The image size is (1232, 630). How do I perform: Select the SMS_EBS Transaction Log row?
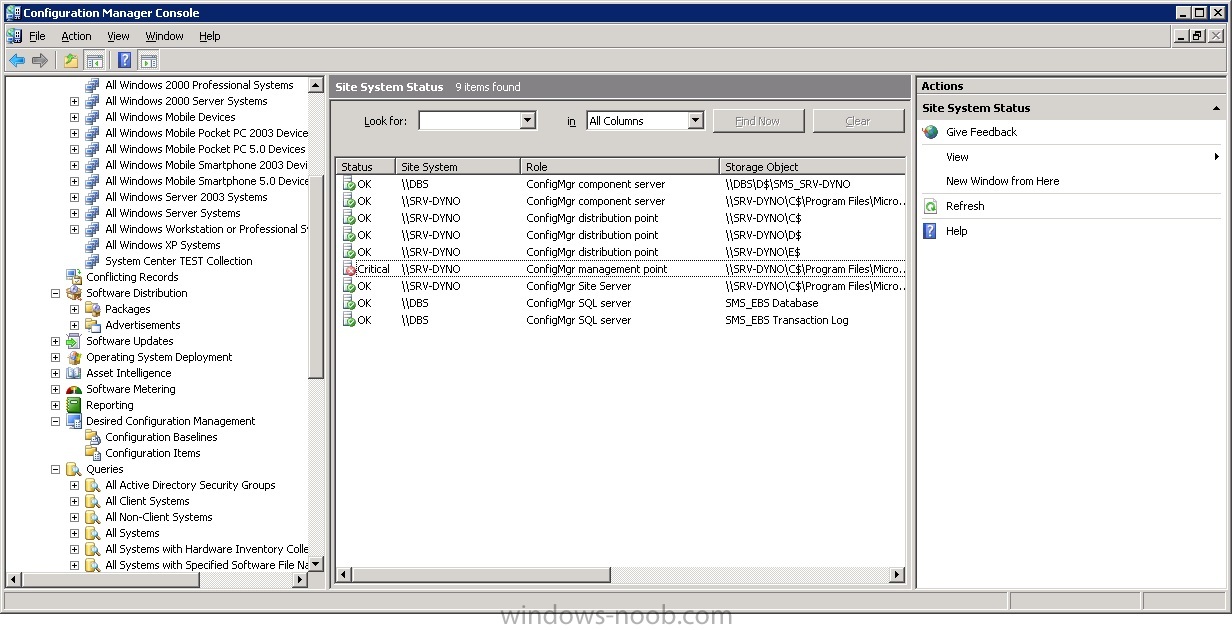coord(620,320)
